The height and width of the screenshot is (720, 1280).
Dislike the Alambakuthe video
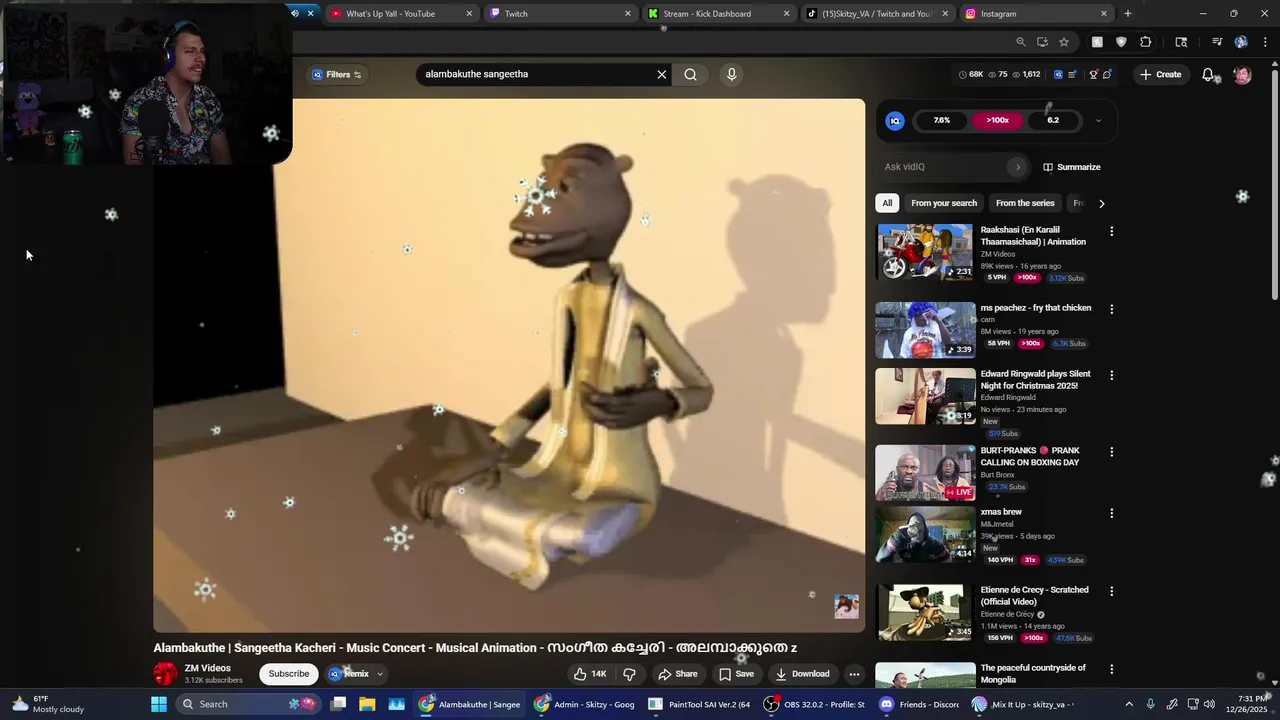tap(629, 674)
